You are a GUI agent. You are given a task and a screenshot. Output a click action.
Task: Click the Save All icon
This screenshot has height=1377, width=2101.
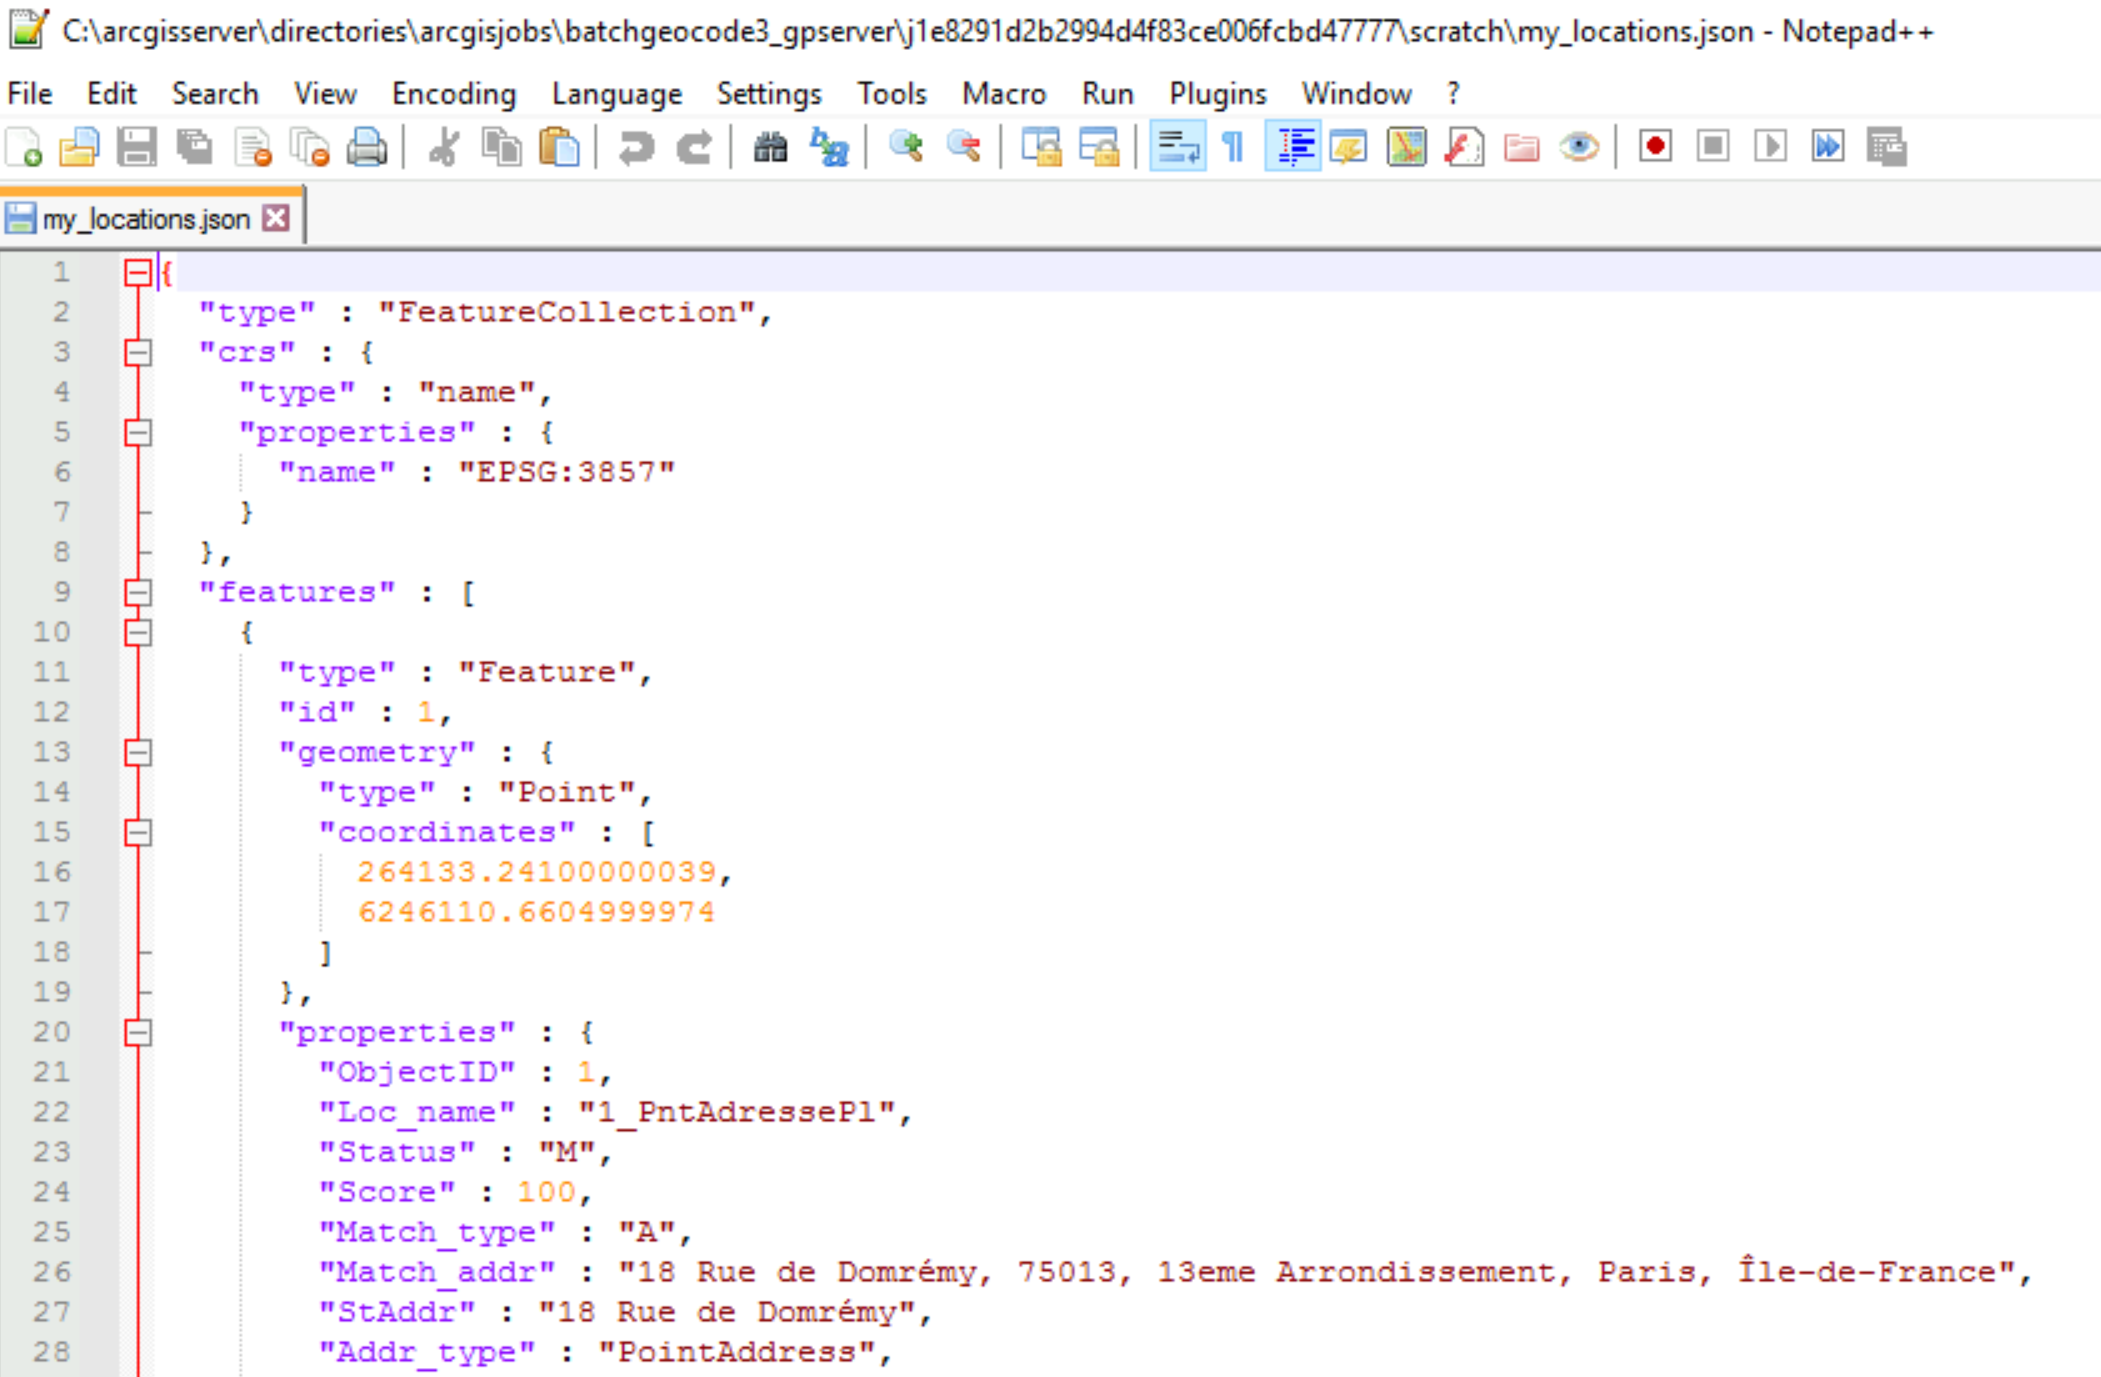(x=195, y=148)
